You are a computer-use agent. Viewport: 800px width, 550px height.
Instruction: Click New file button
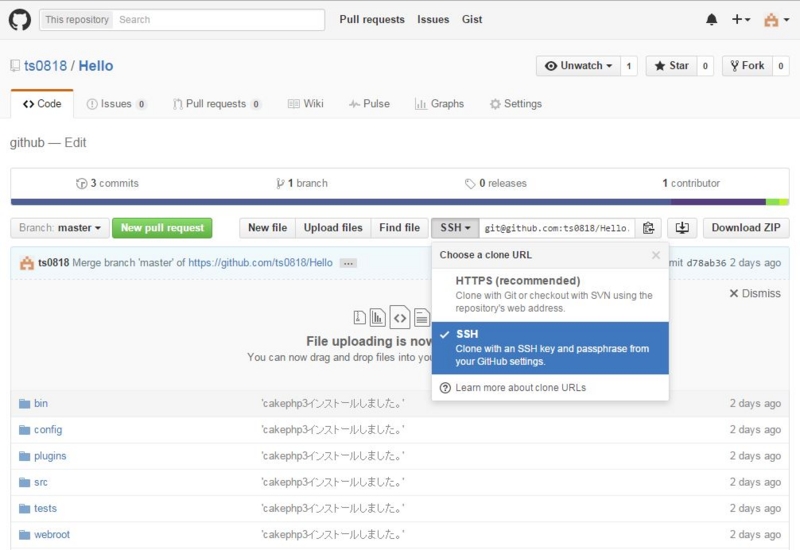click(267, 228)
